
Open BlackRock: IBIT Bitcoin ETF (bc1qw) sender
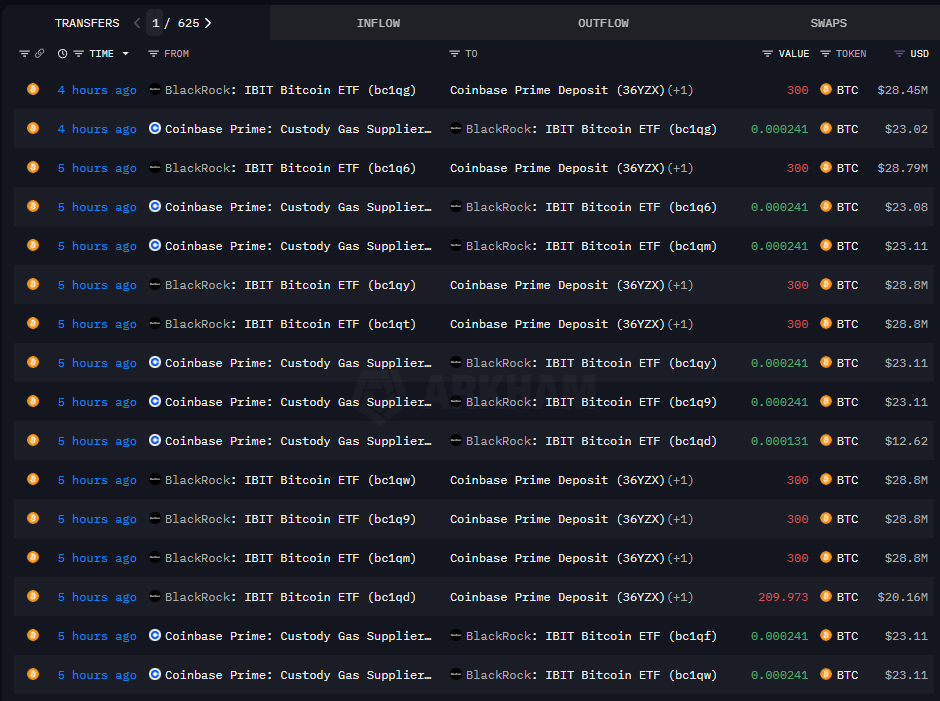pos(290,480)
